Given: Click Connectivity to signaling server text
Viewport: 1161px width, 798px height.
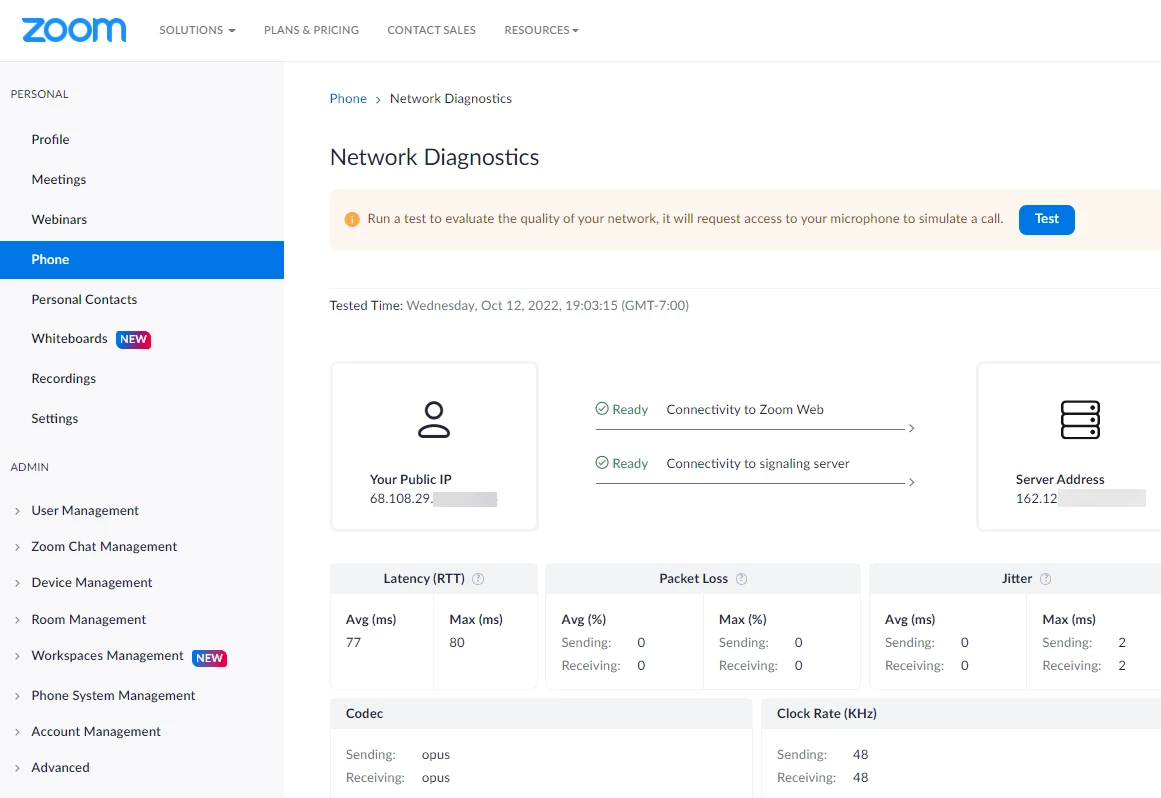Looking at the screenshot, I should 757,463.
